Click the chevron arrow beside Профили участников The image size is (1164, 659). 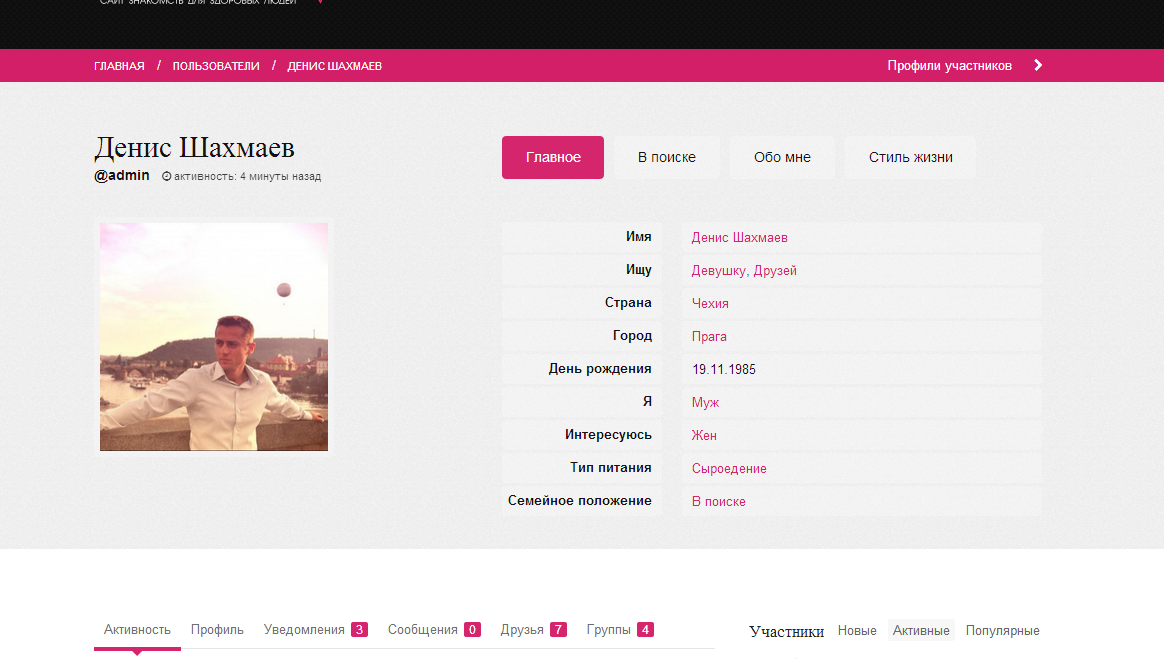point(1038,66)
